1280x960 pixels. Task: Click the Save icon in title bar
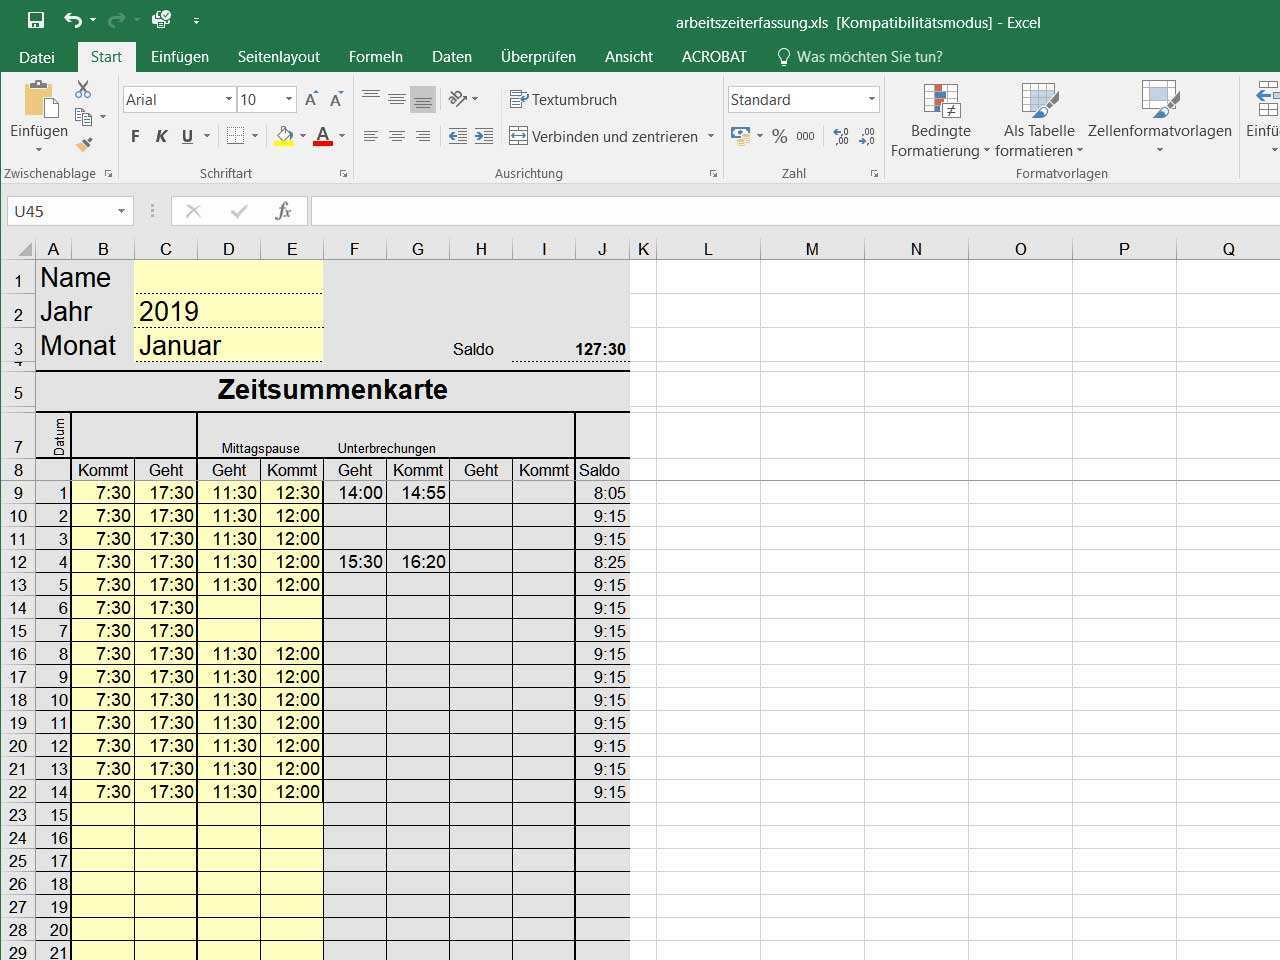[36, 20]
